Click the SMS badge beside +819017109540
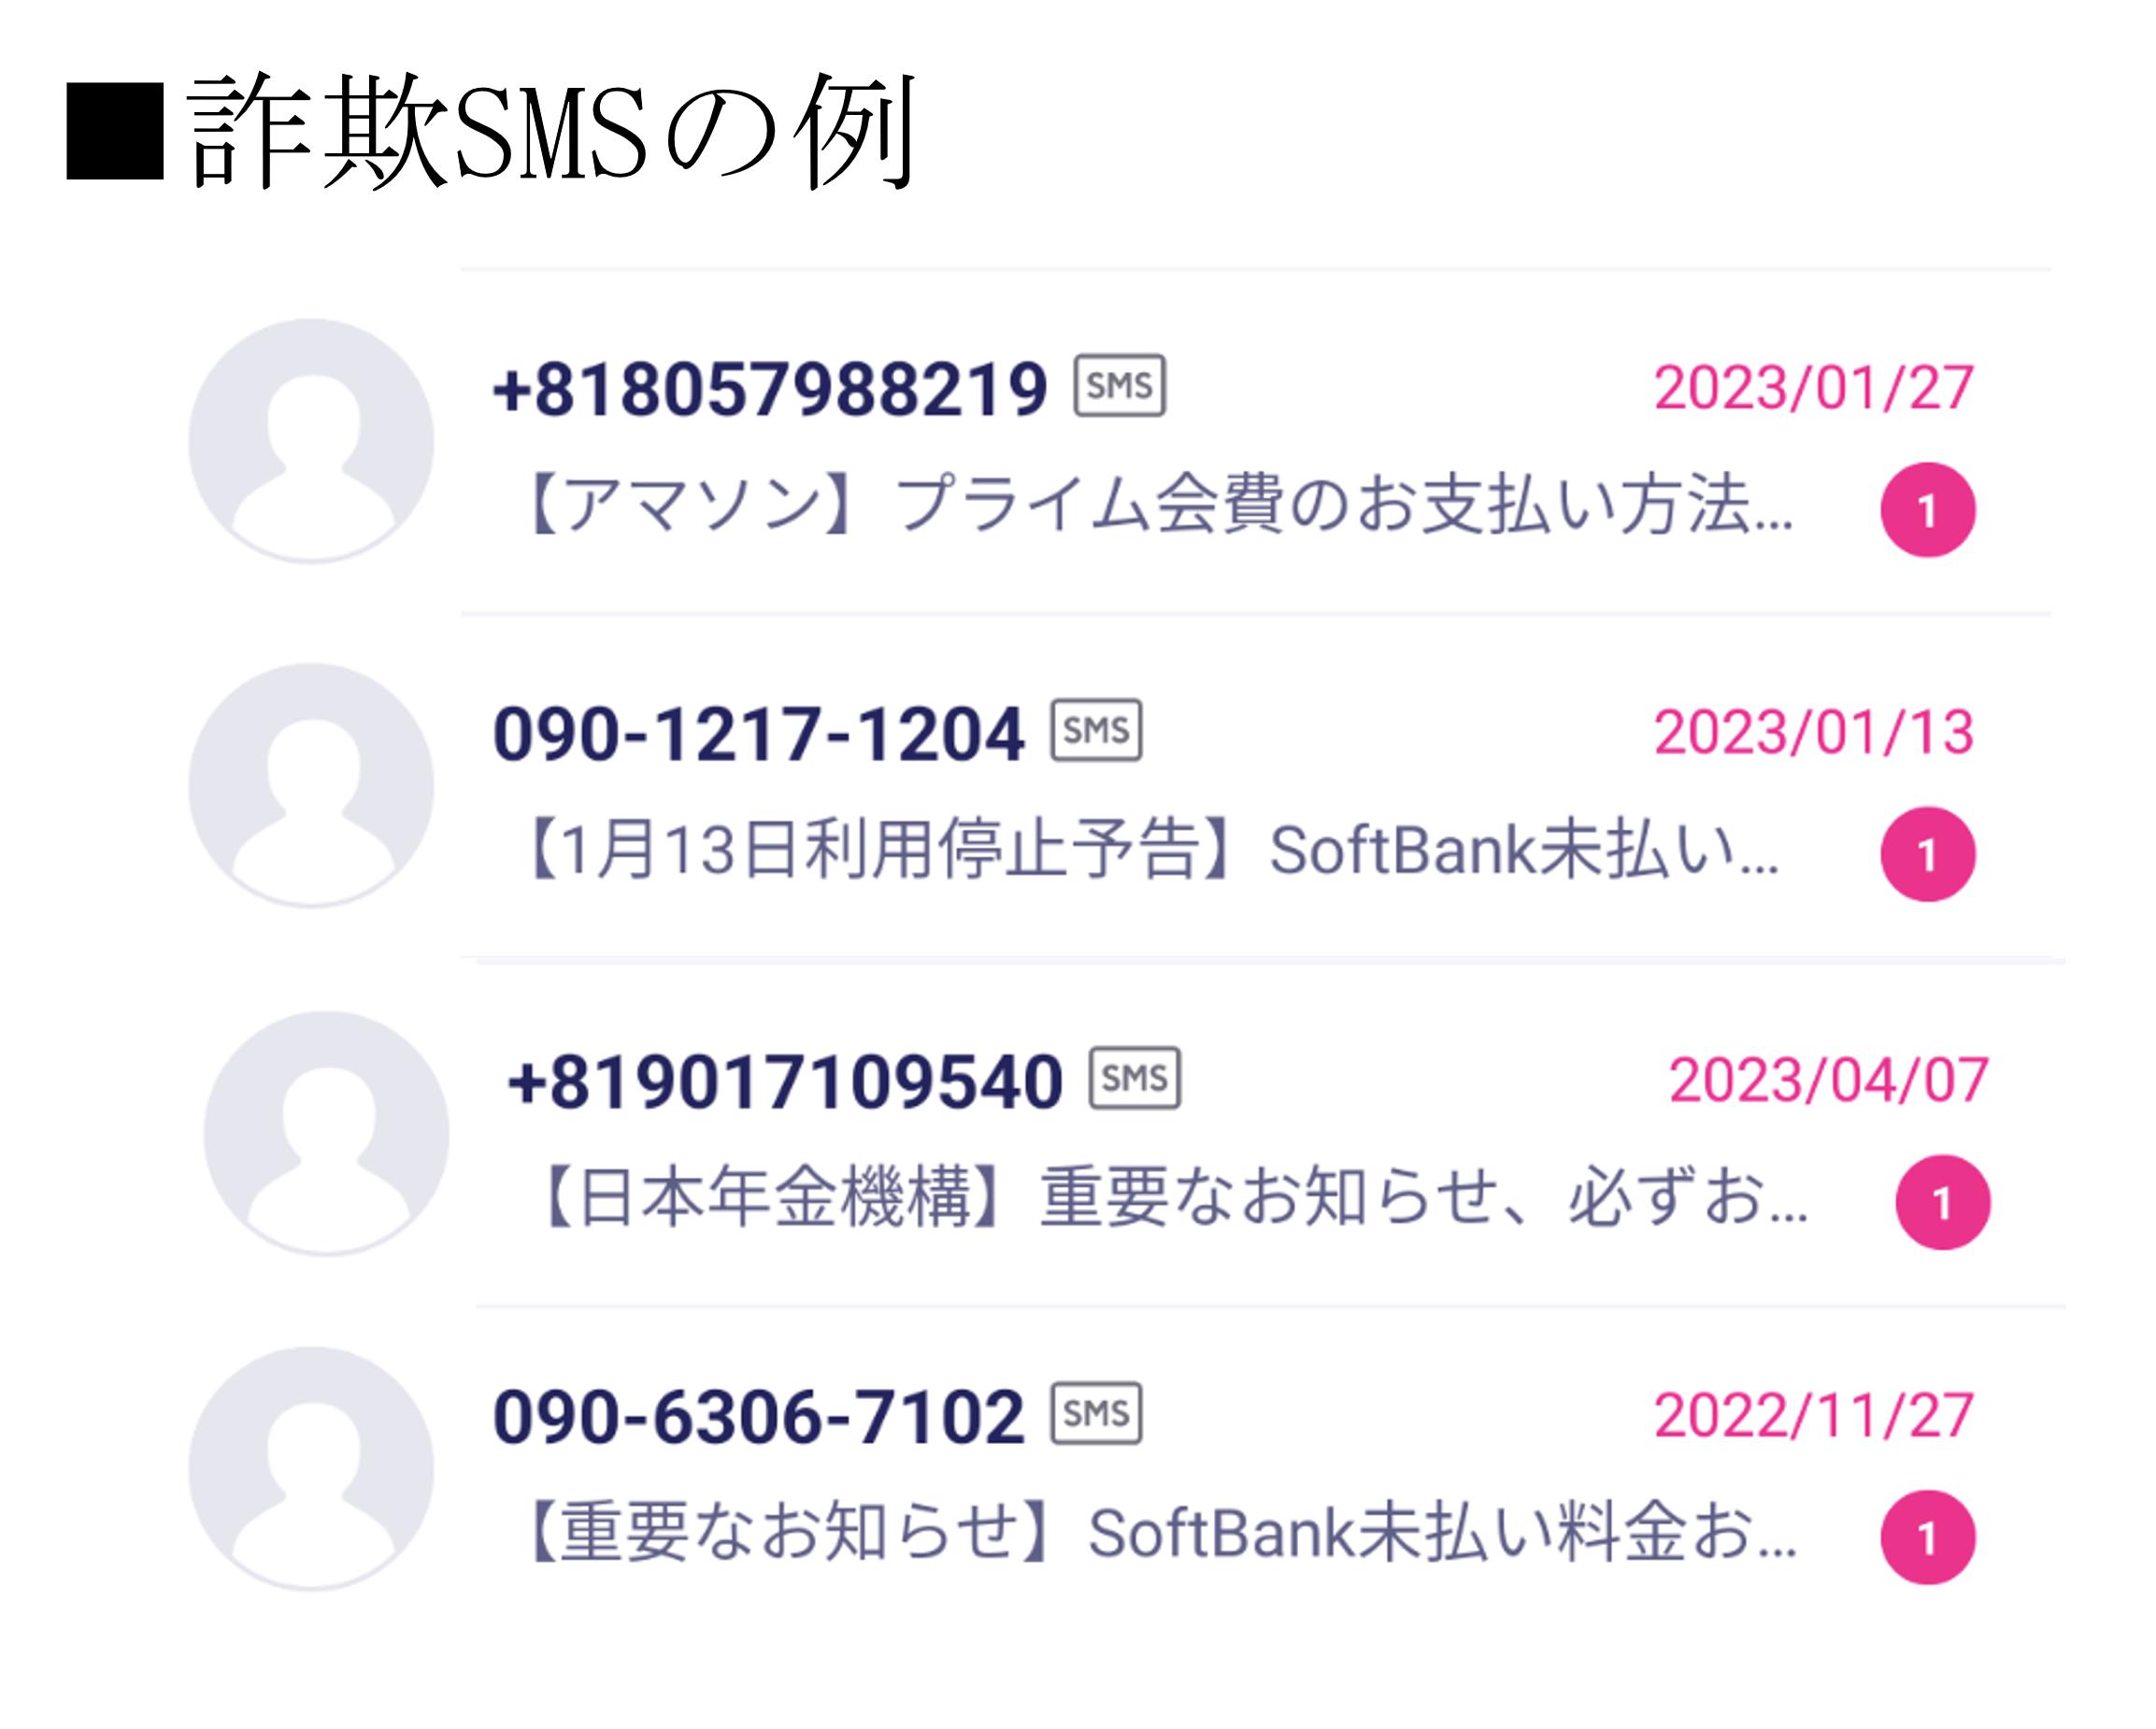Viewport: 2156px width, 1729px height. point(1134,1078)
